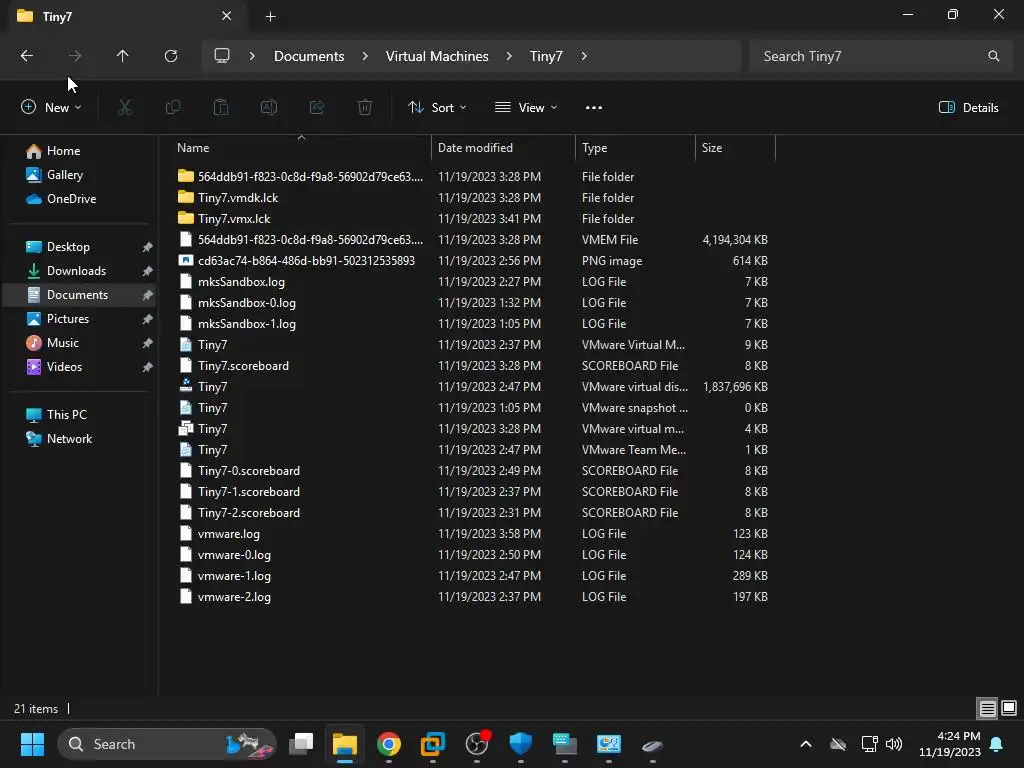Screen dimensions: 1024x768
Task: Expand chevron after Virtual Machines breadcrumb
Action: [509, 56]
